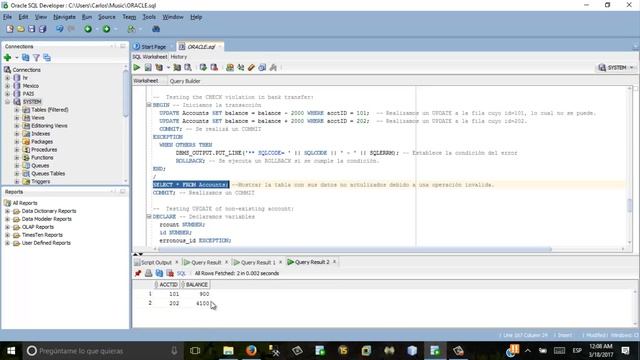Click the Open folder icon in main toolbar

20,29
